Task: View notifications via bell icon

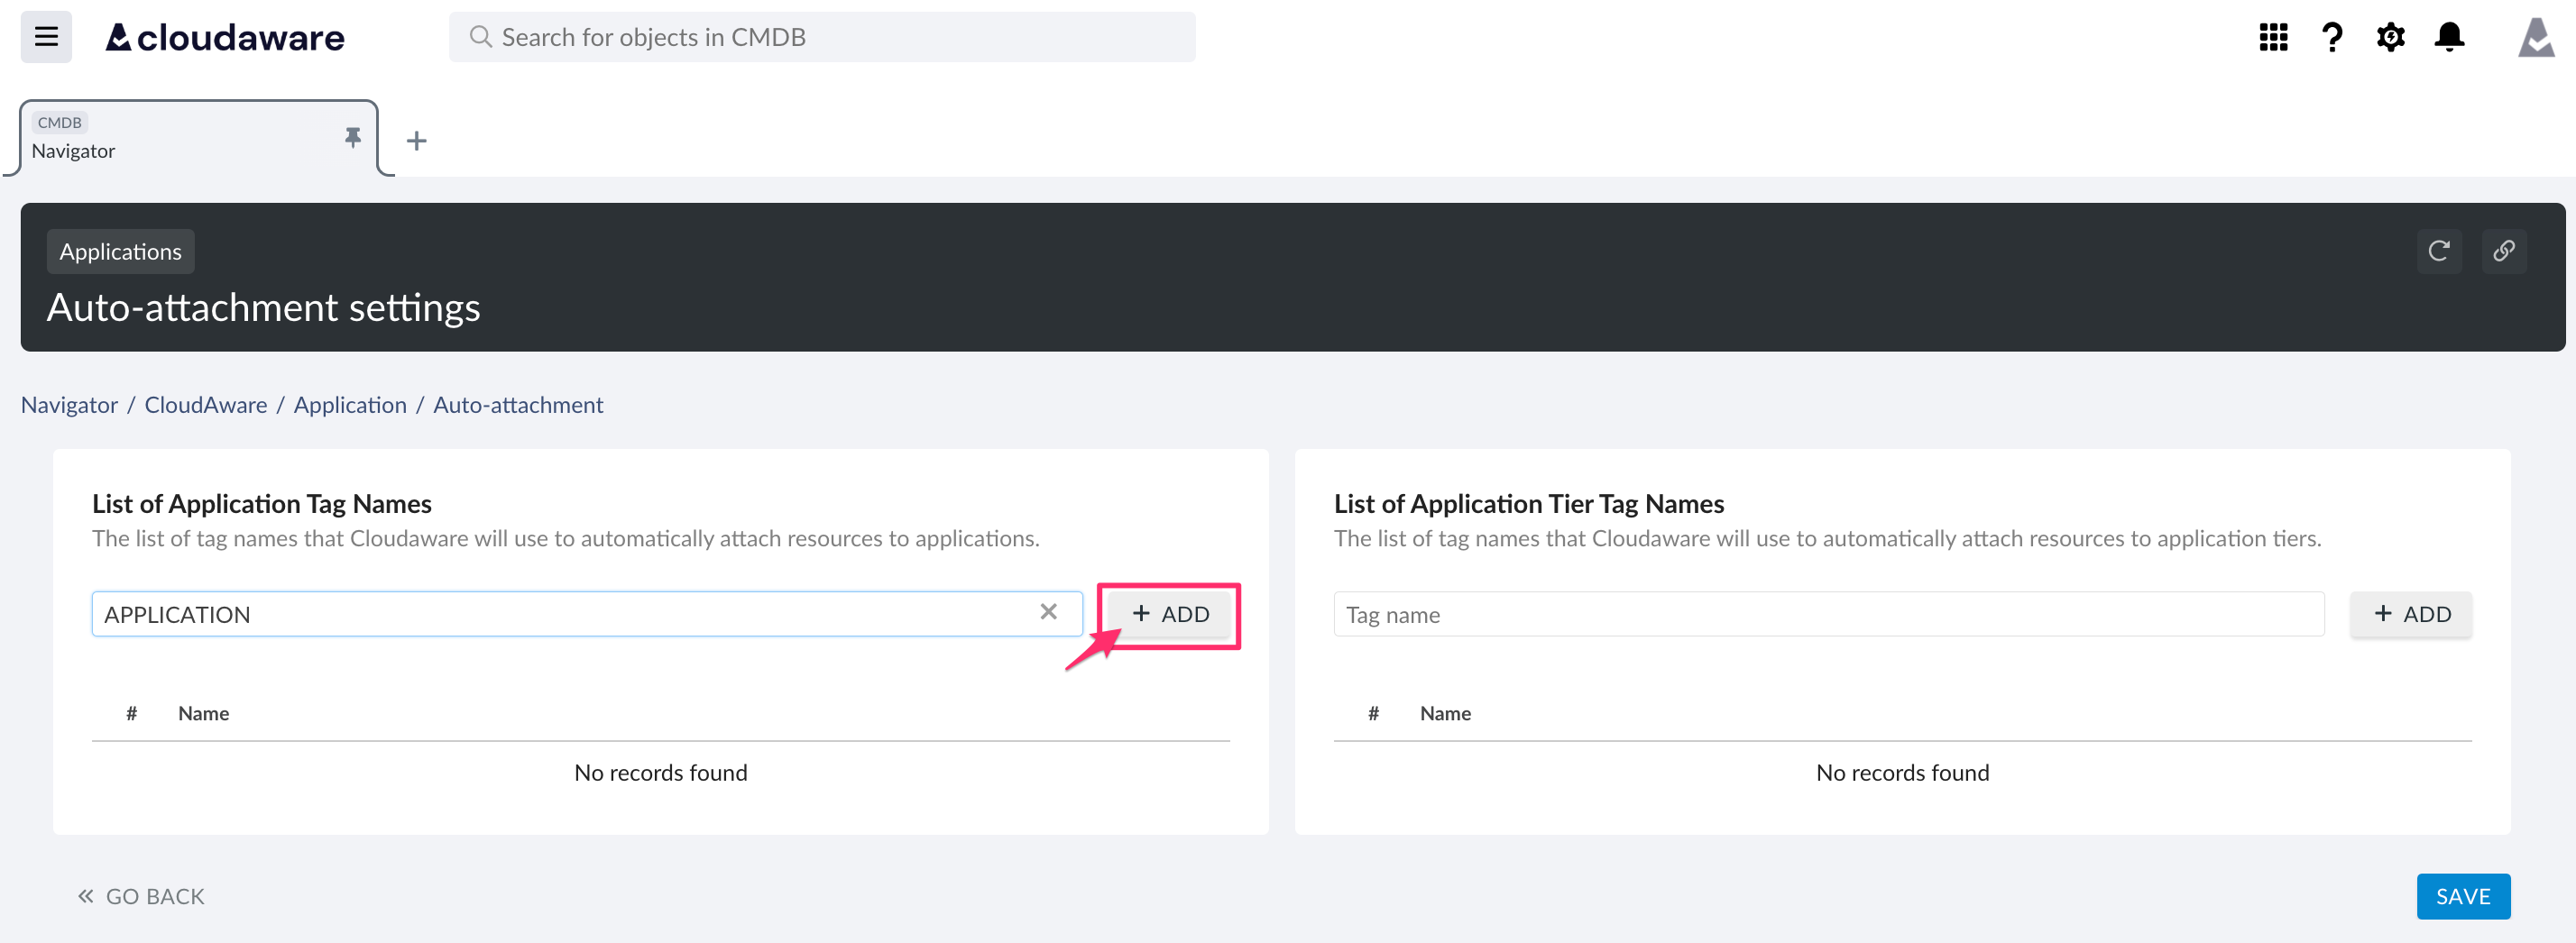Action: pyautogui.click(x=2449, y=37)
